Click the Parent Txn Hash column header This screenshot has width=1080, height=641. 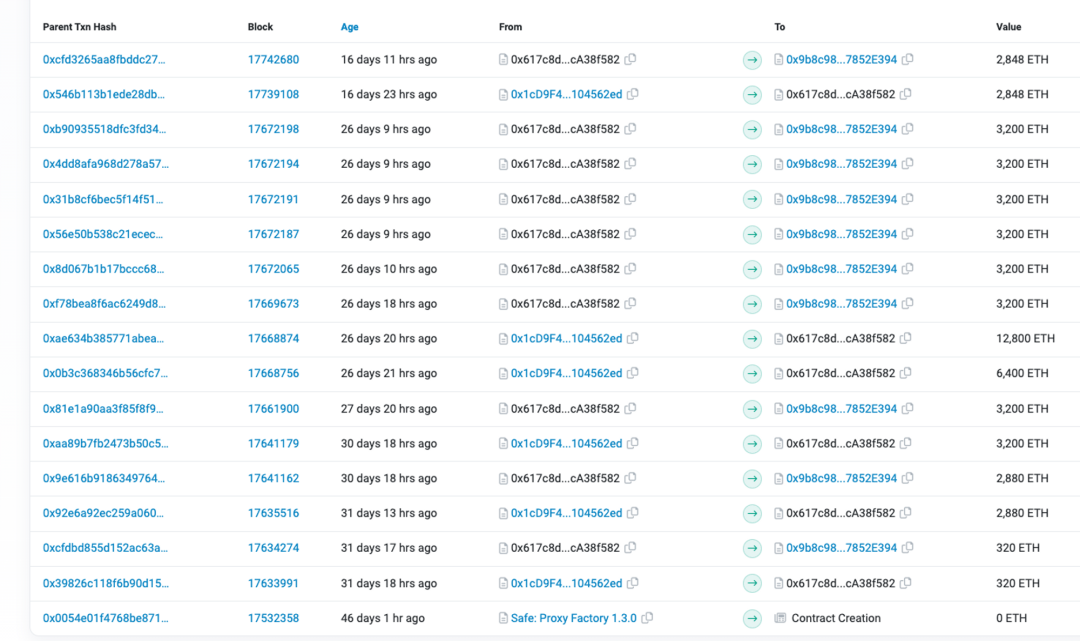[x=79, y=27]
